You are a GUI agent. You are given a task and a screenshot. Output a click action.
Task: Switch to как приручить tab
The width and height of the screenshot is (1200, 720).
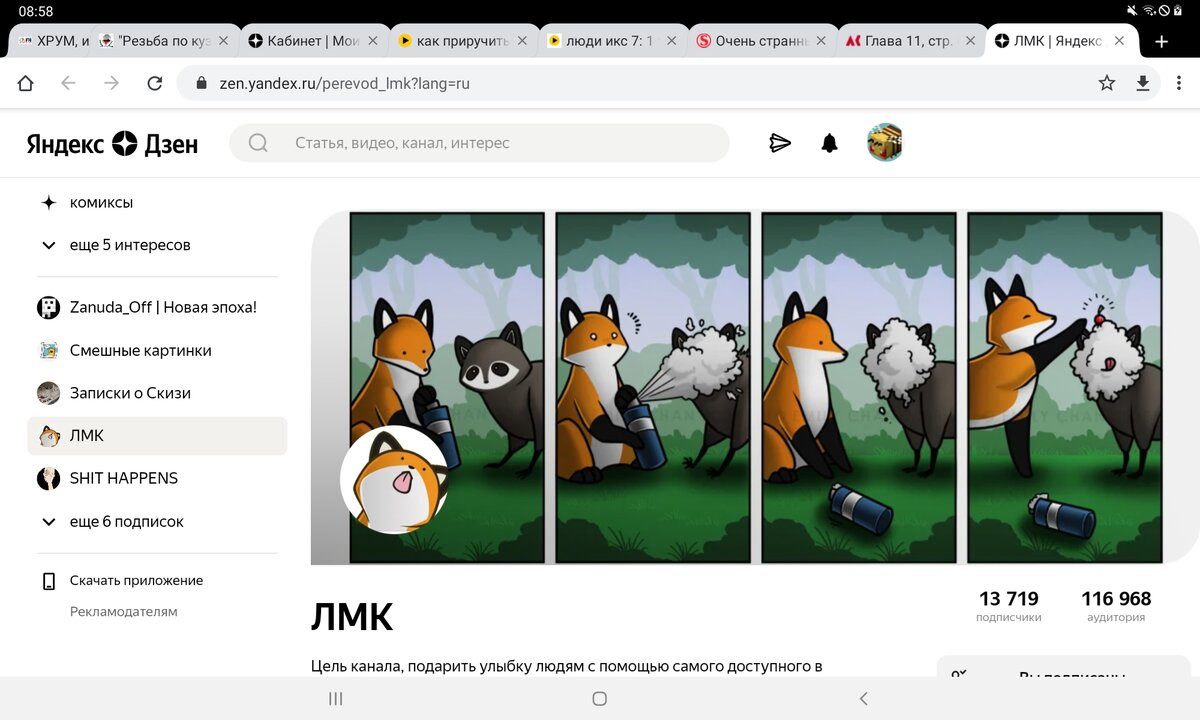[462, 41]
